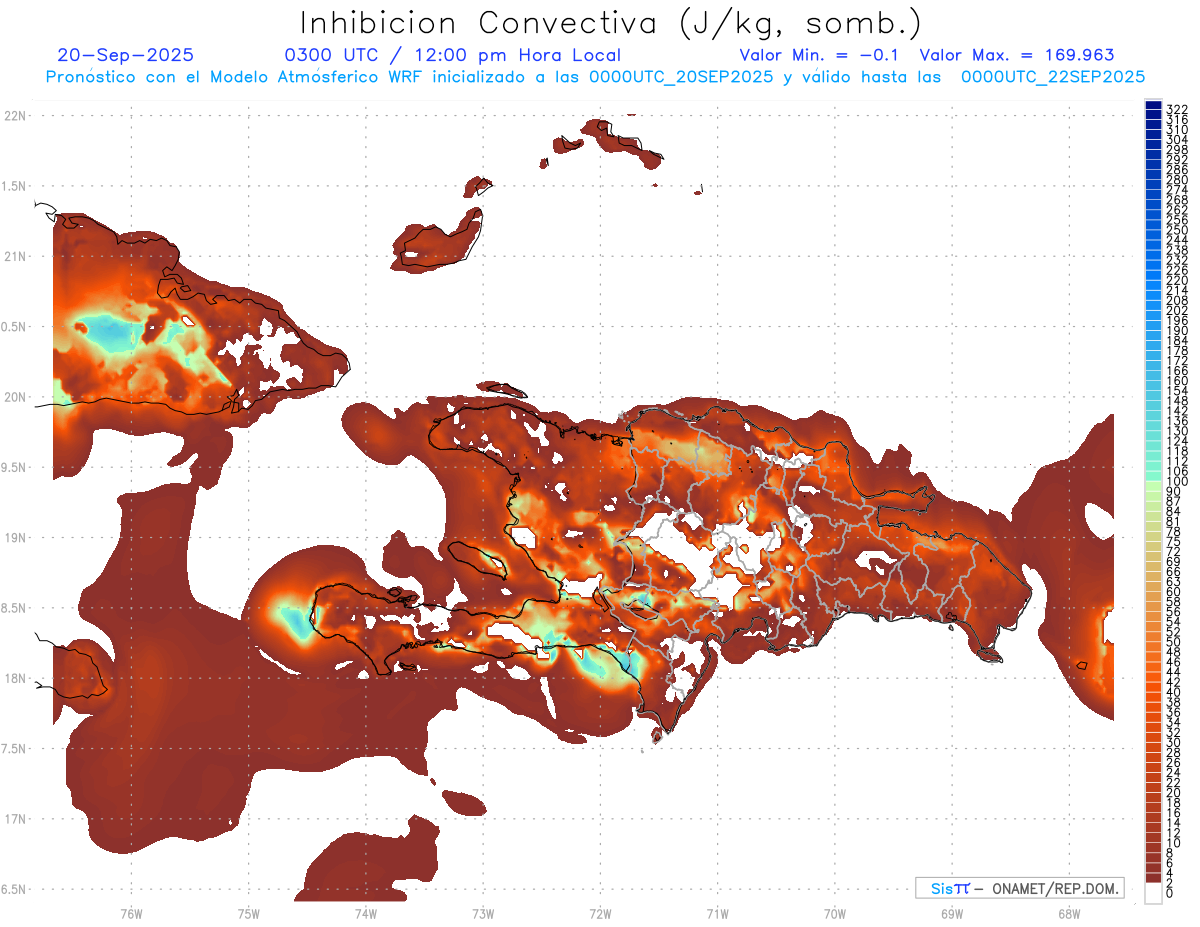This screenshot has height=927, width=1200.
Task: Click the latitude label '8.5N'
Action: pos(14,608)
